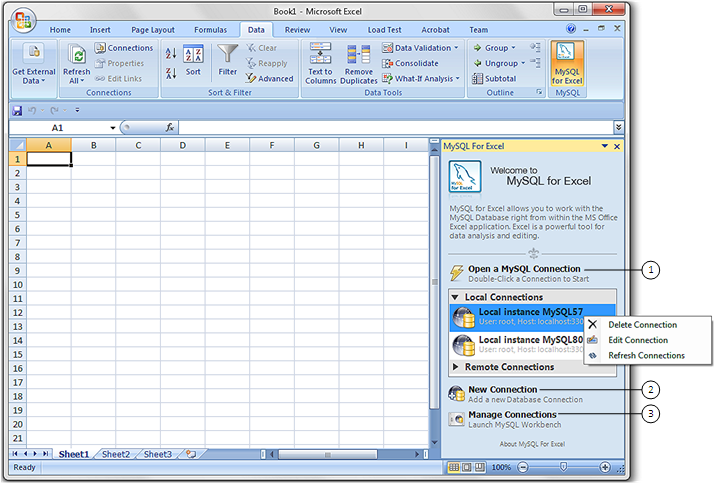Click Zoom In plus button

point(605,467)
